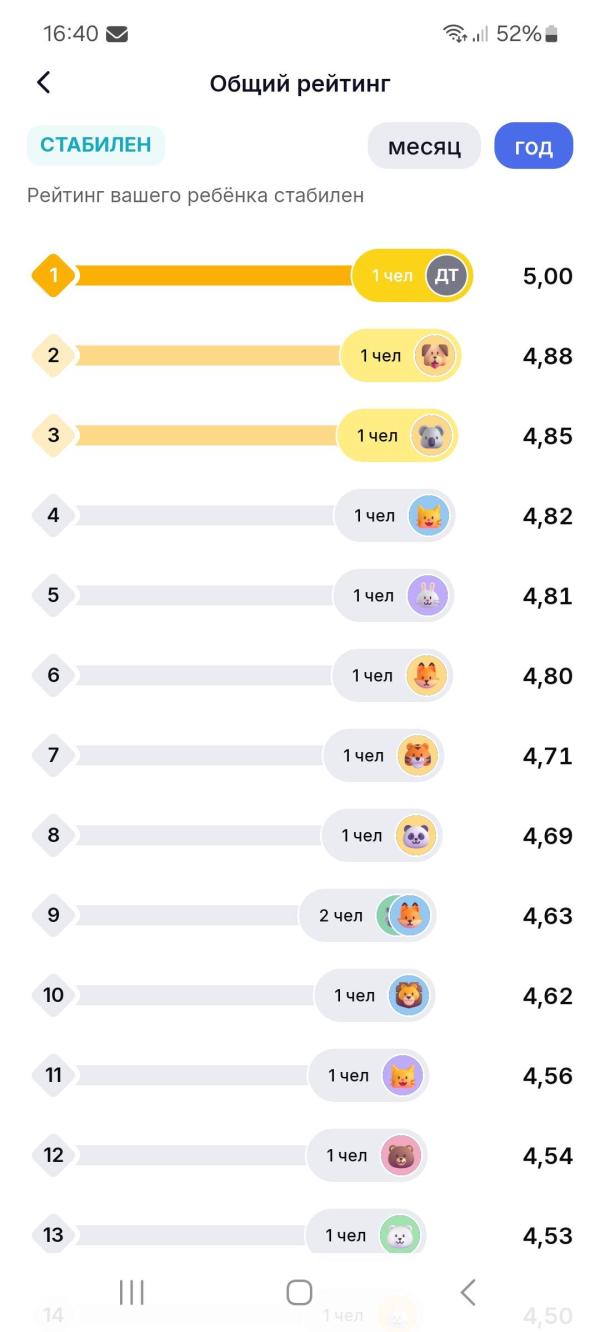600x1332 pixels.
Task: Switch rating period to год
Action: click(x=533, y=147)
